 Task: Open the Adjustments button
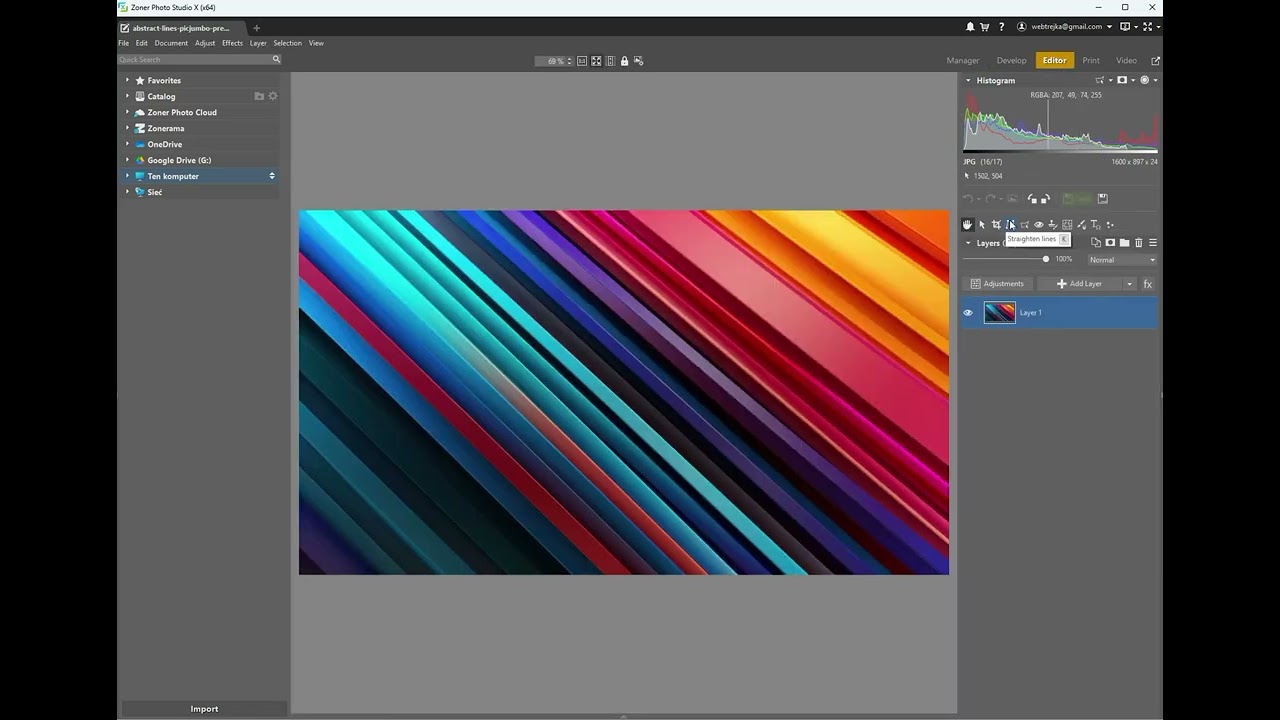(997, 284)
